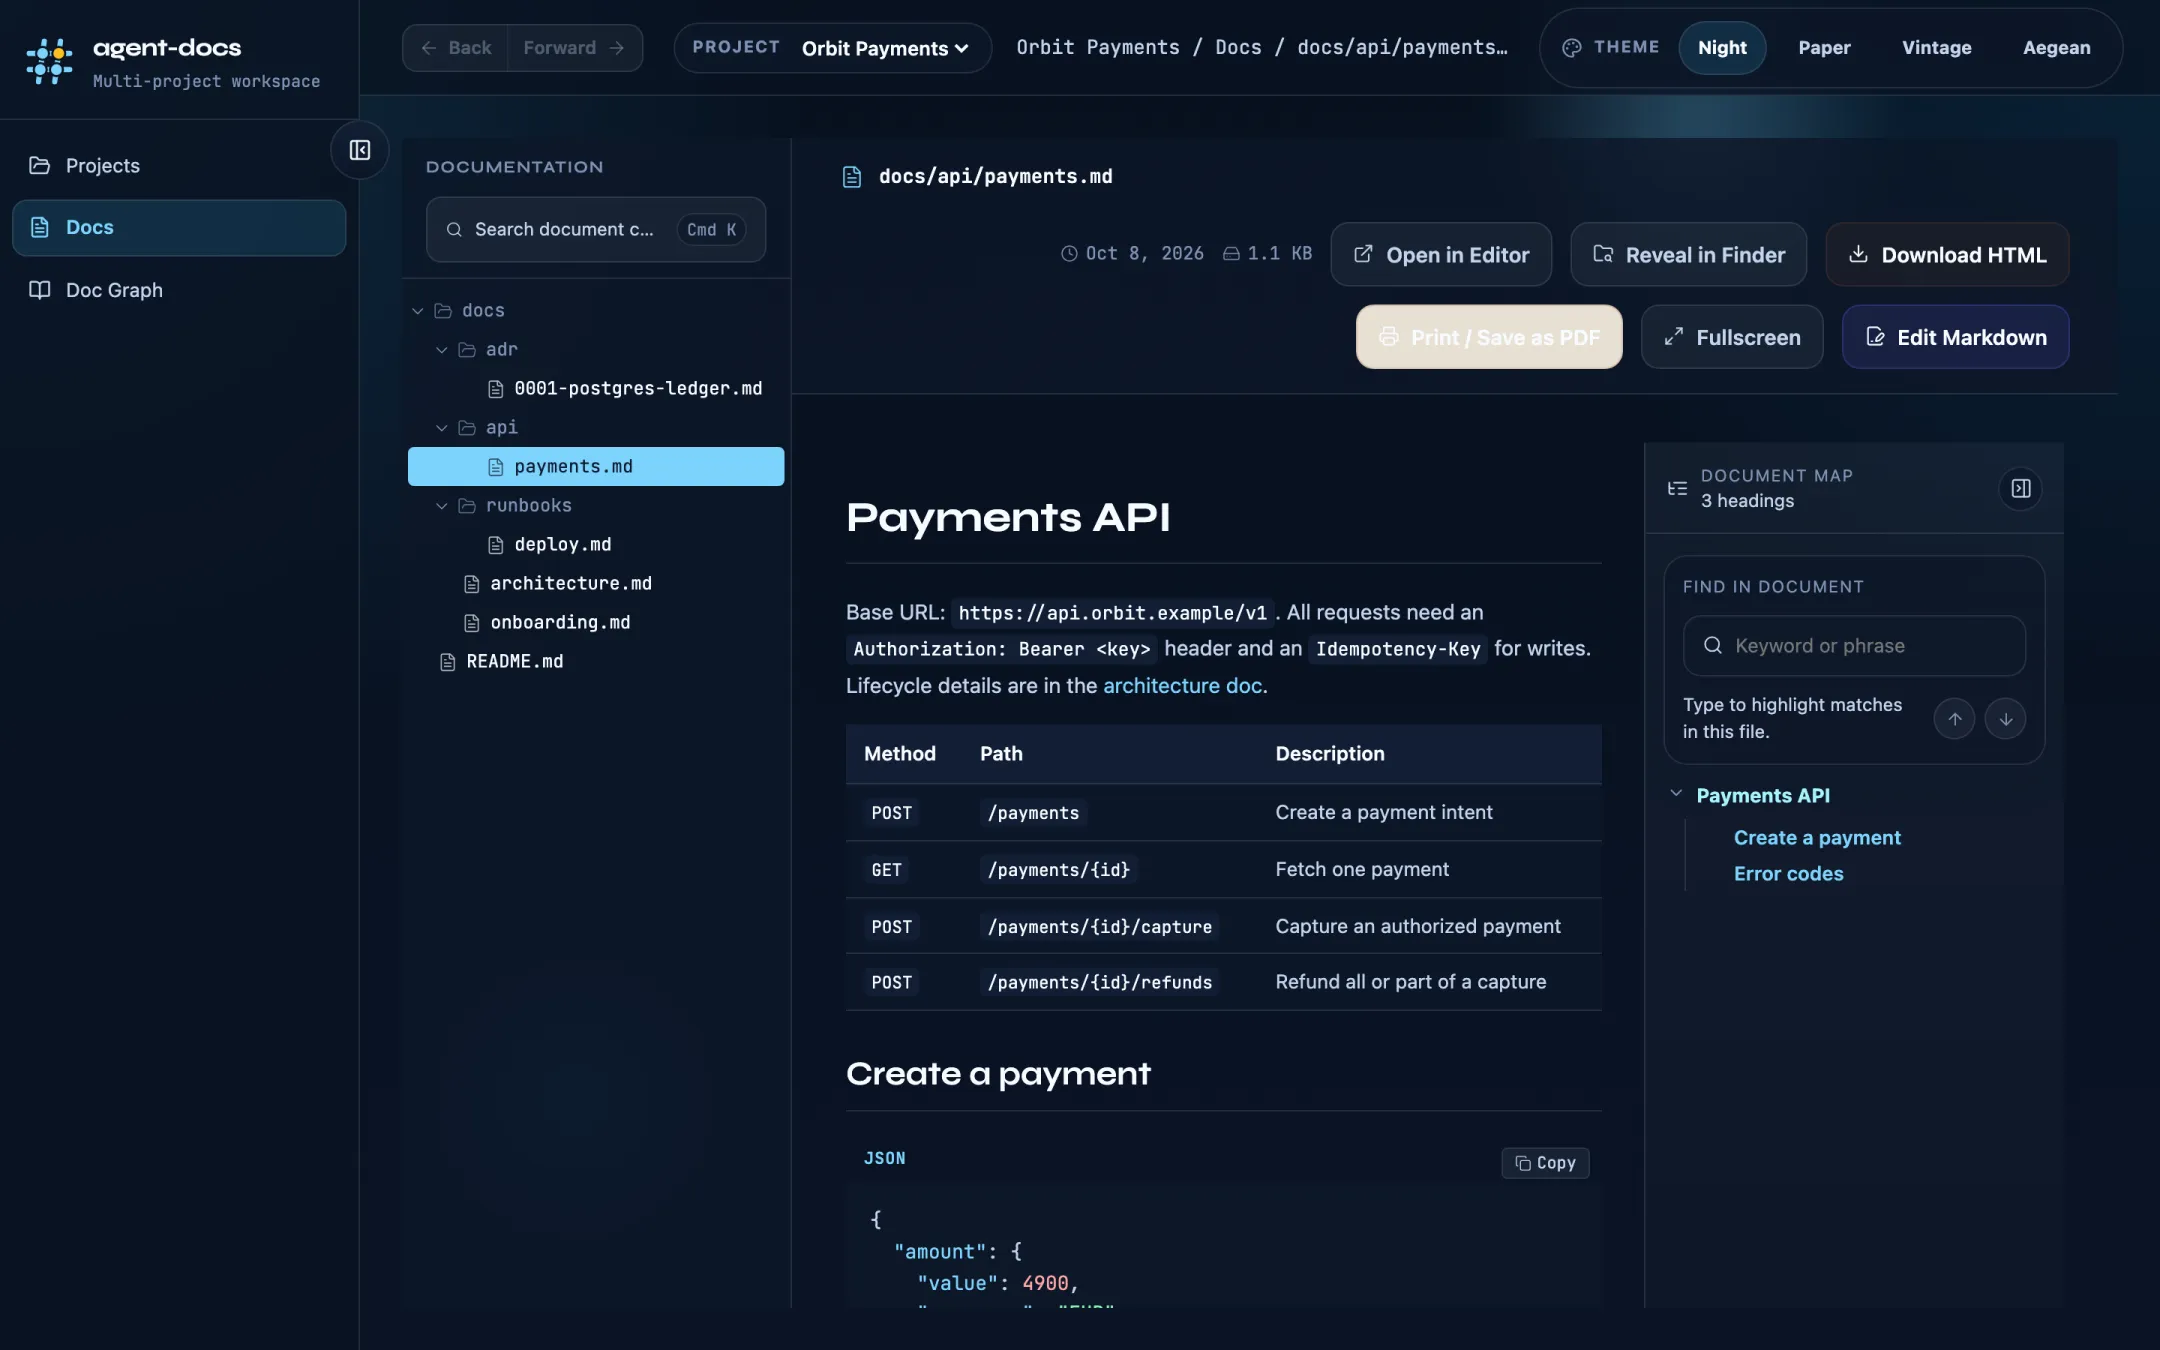
Task: Collapse the api folder
Action: 441,428
